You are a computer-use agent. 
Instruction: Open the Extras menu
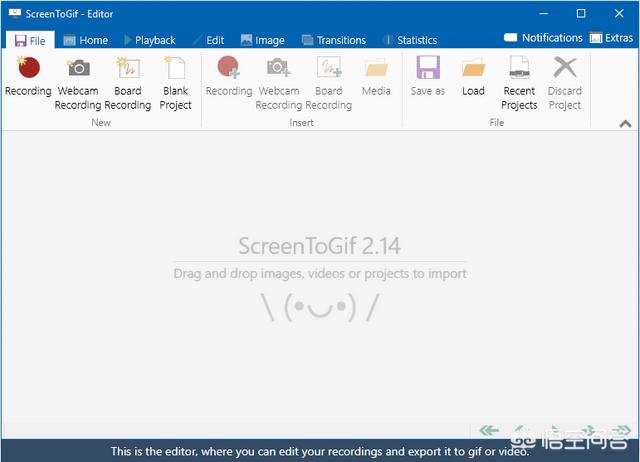[611, 38]
